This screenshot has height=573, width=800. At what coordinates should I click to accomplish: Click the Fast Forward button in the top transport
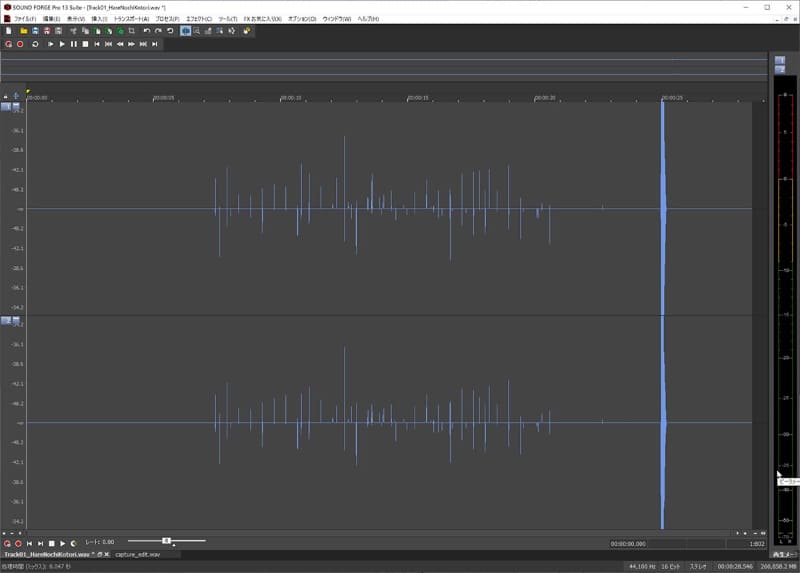[x=132, y=44]
